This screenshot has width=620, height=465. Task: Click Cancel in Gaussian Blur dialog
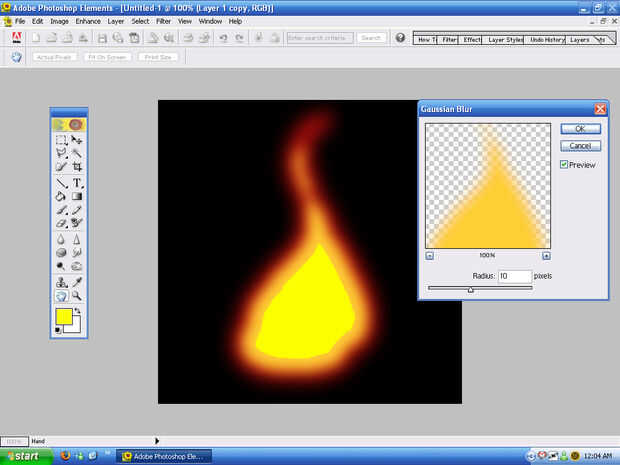tap(580, 146)
